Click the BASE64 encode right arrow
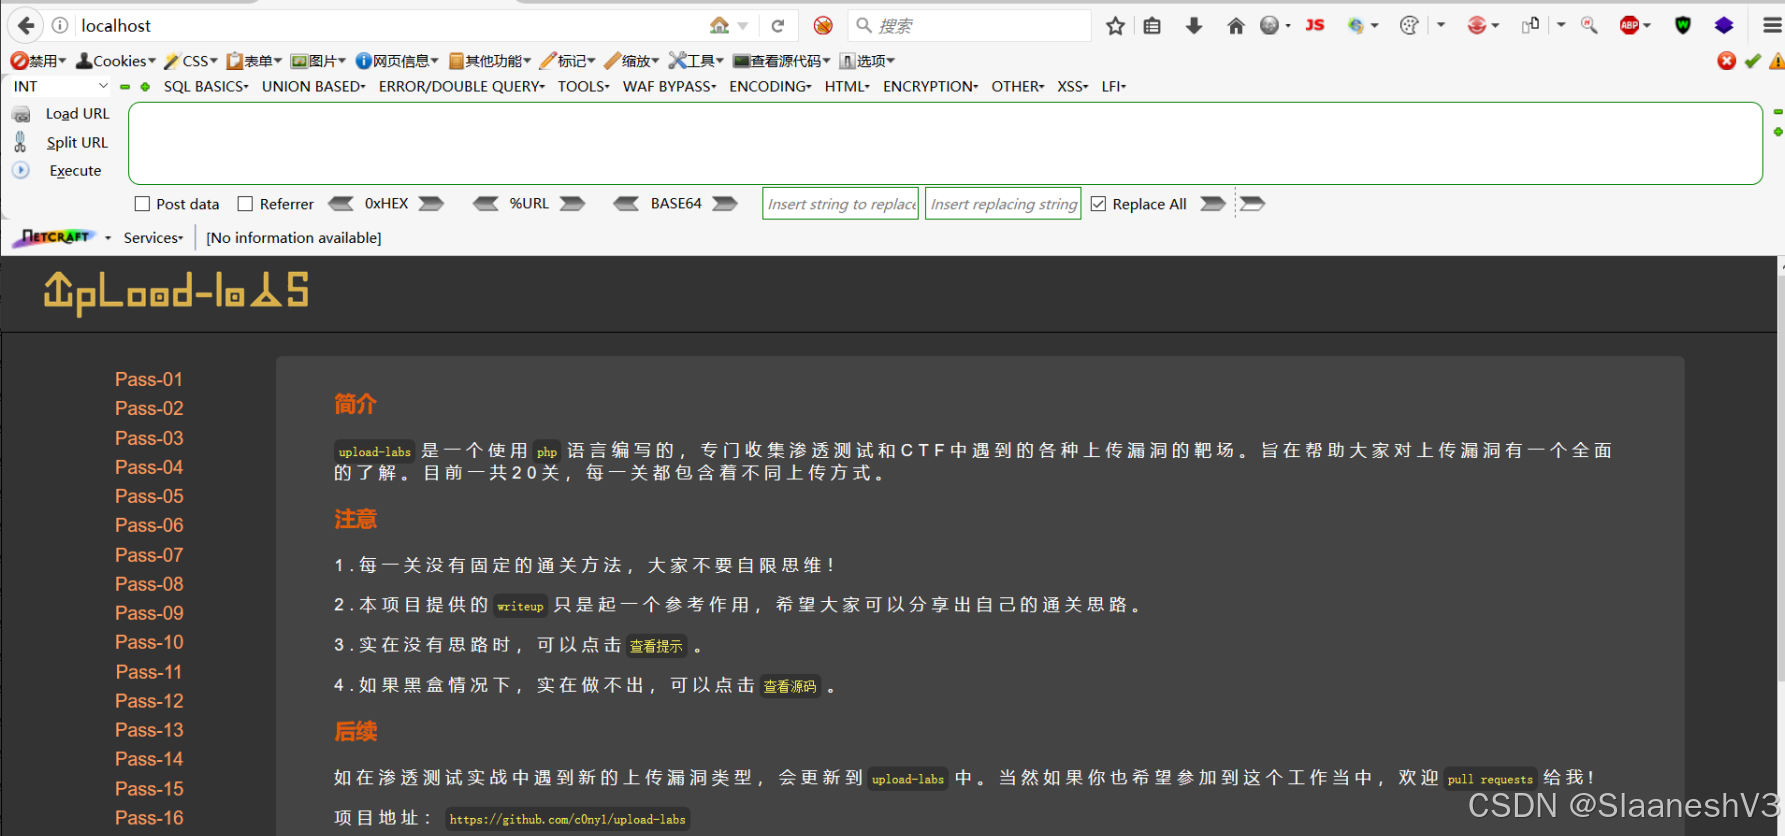The width and height of the screenshot is (1785, 836). pos(725,204)
